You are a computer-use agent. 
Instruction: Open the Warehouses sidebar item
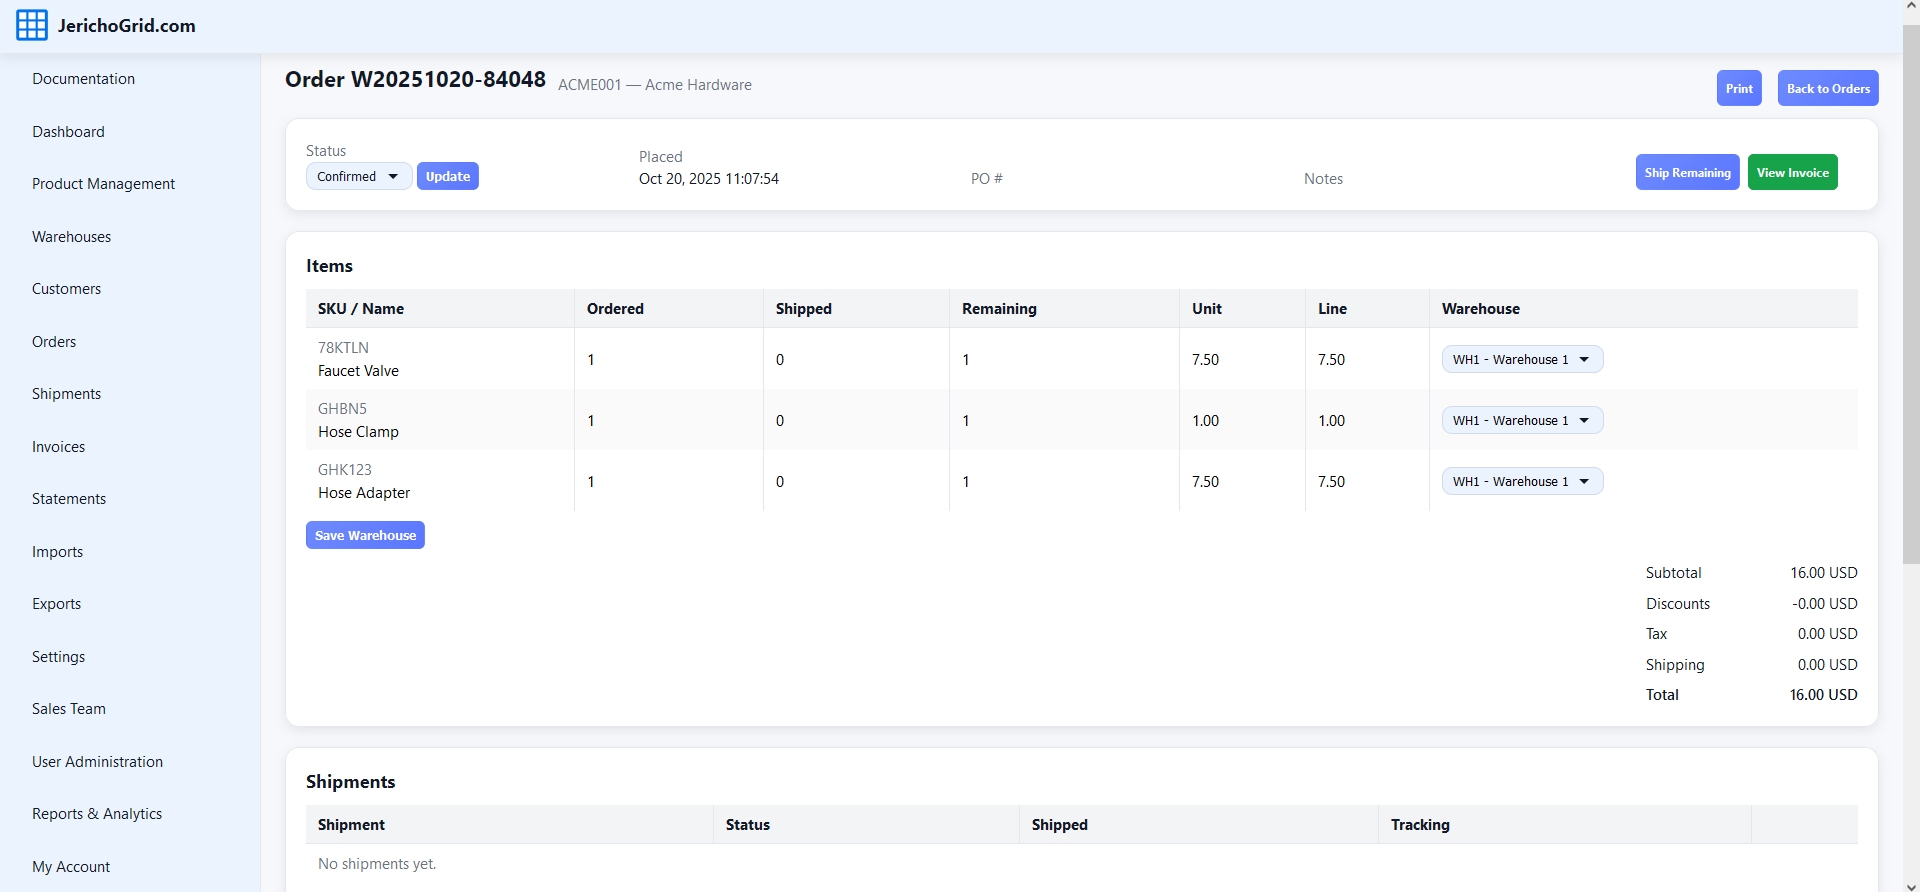click(x=71, y=237)
